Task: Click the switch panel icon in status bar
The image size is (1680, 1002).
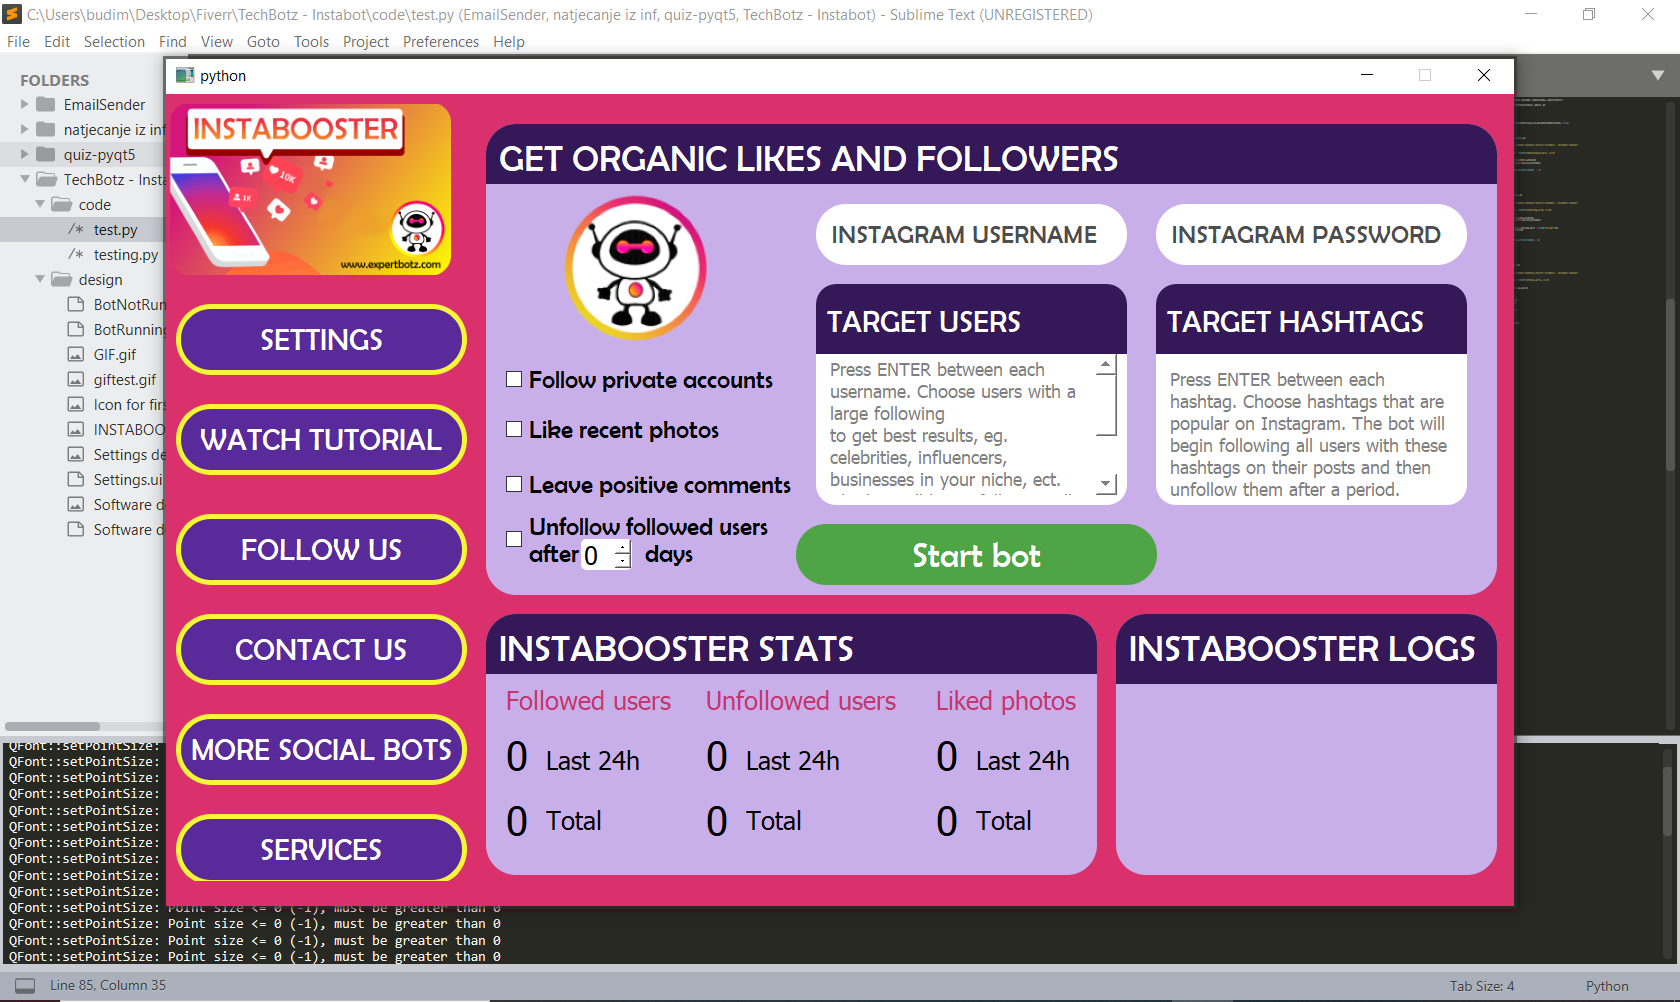Action: click(x=25, y=985)
